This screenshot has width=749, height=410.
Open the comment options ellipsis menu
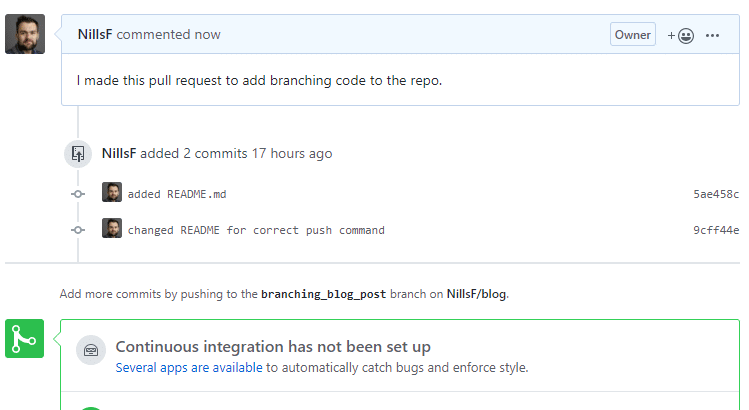[712, 35]
